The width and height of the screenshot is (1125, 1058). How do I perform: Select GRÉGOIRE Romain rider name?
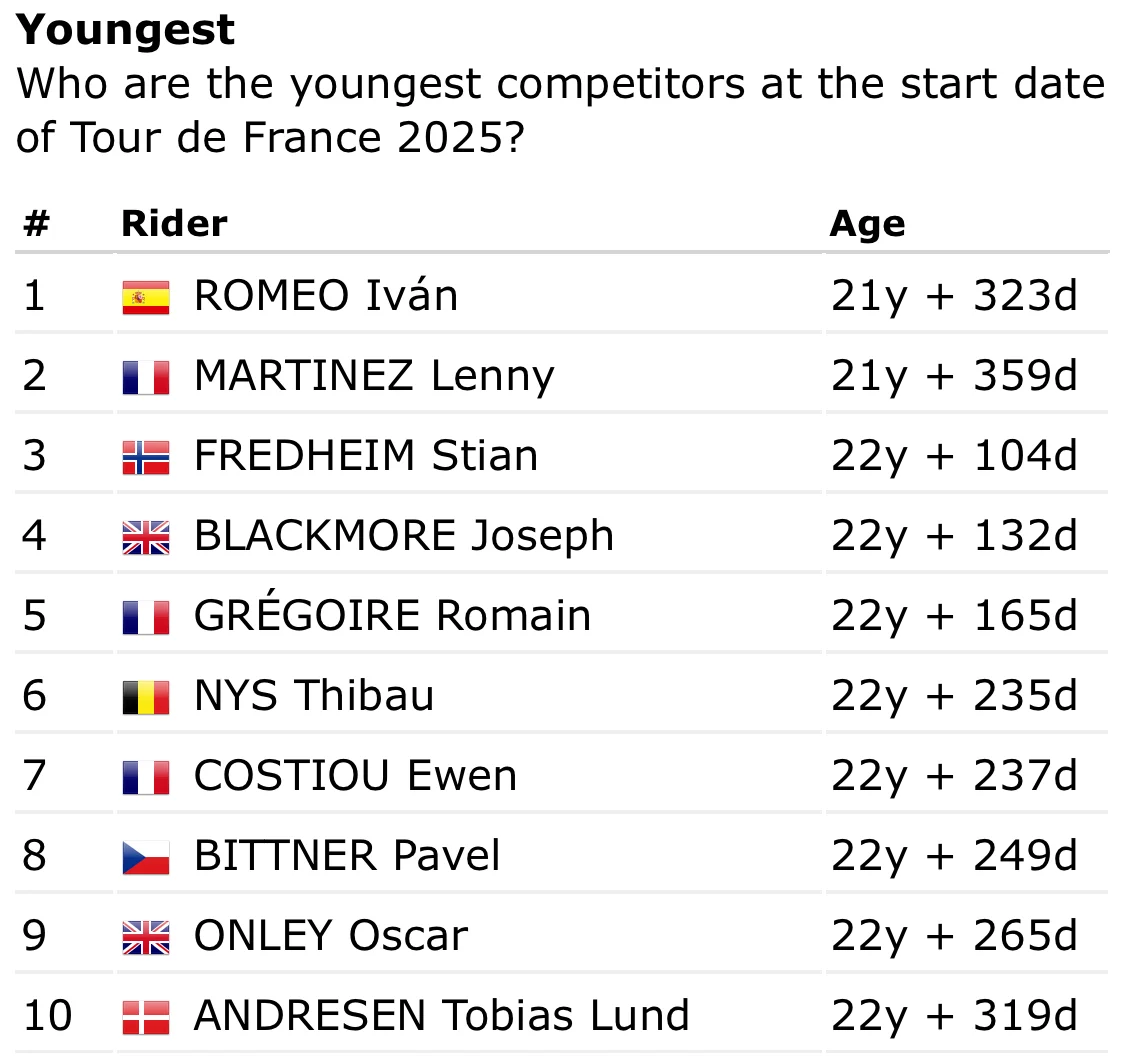(392, 613)
